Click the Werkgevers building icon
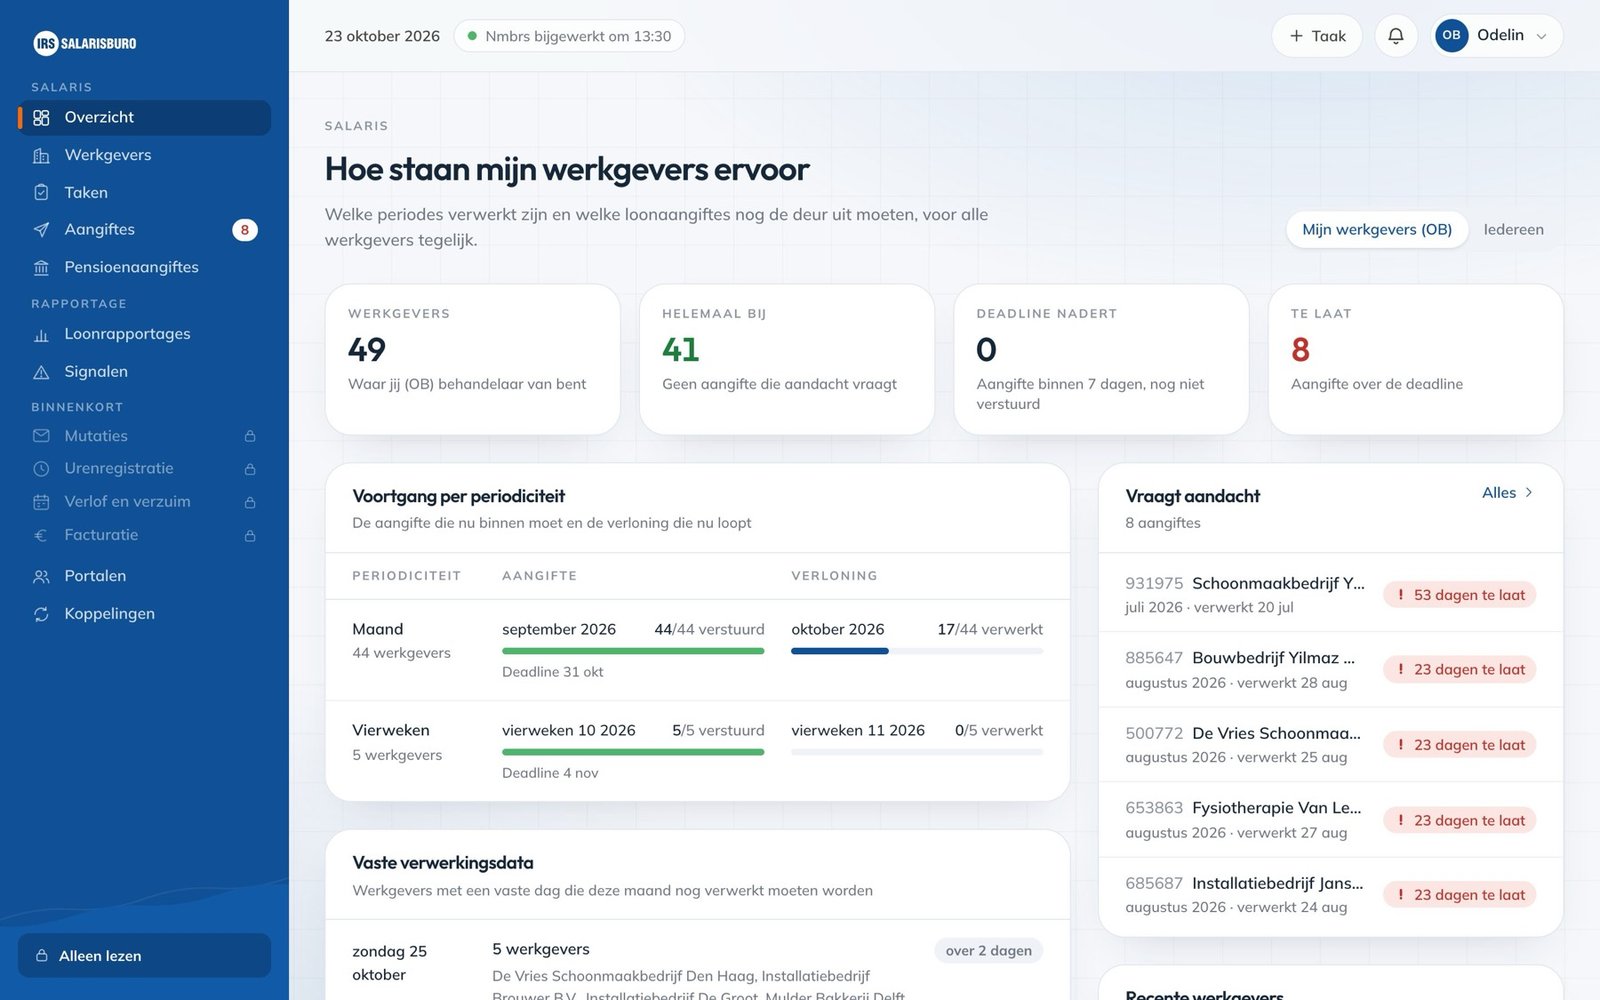Viewport: 1600px width, 1000px height. pyautogui.click(x=41, y=155)
